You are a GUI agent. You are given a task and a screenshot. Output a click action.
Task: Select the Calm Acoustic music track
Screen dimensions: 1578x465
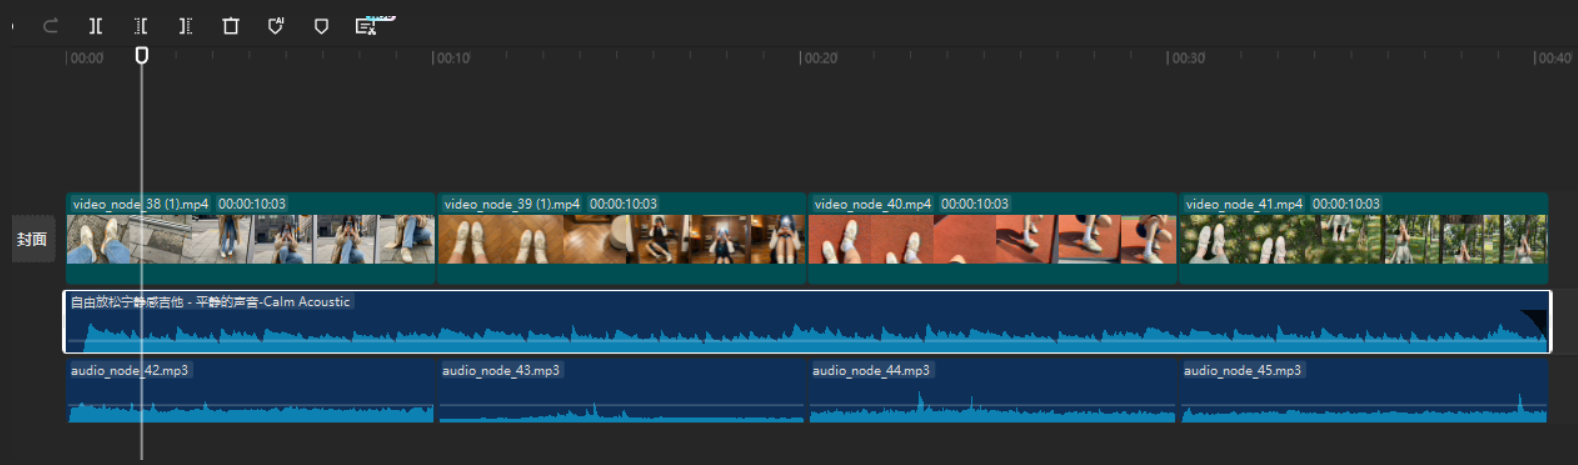pyautogui.click(x=808, y=322)
